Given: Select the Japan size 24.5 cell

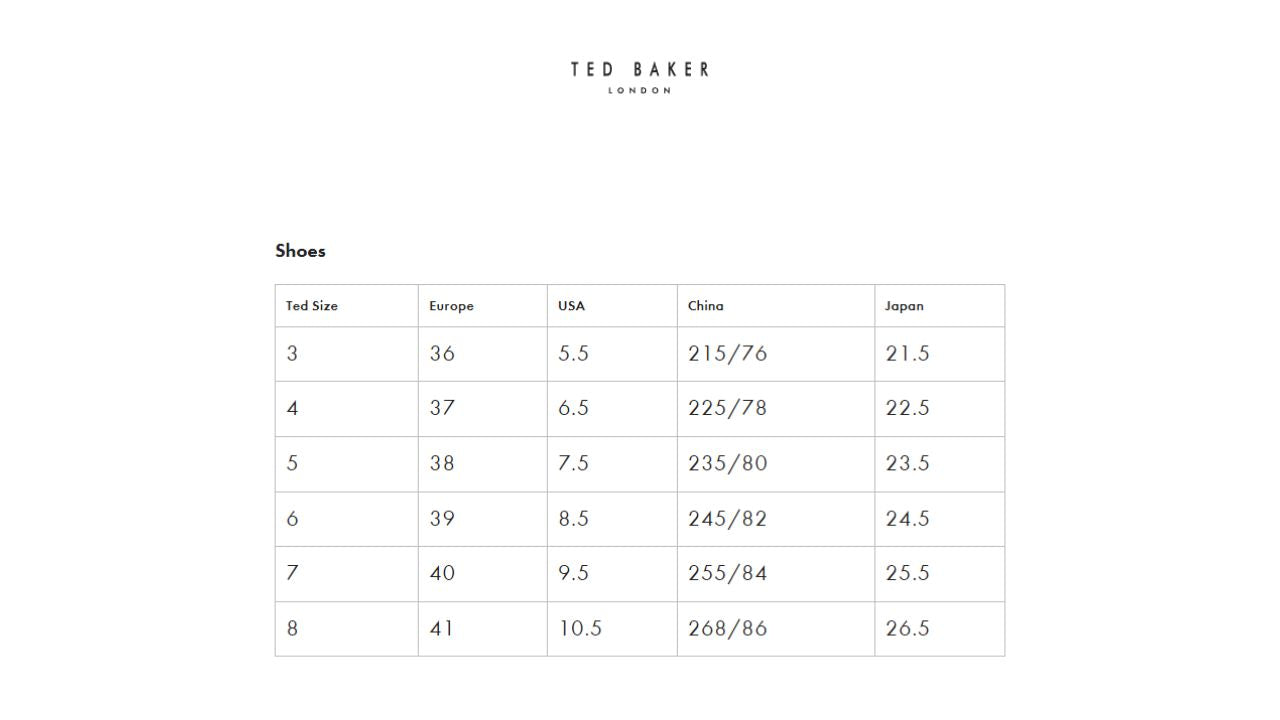Looking at the screenshot, I should [x=907, y=518].
